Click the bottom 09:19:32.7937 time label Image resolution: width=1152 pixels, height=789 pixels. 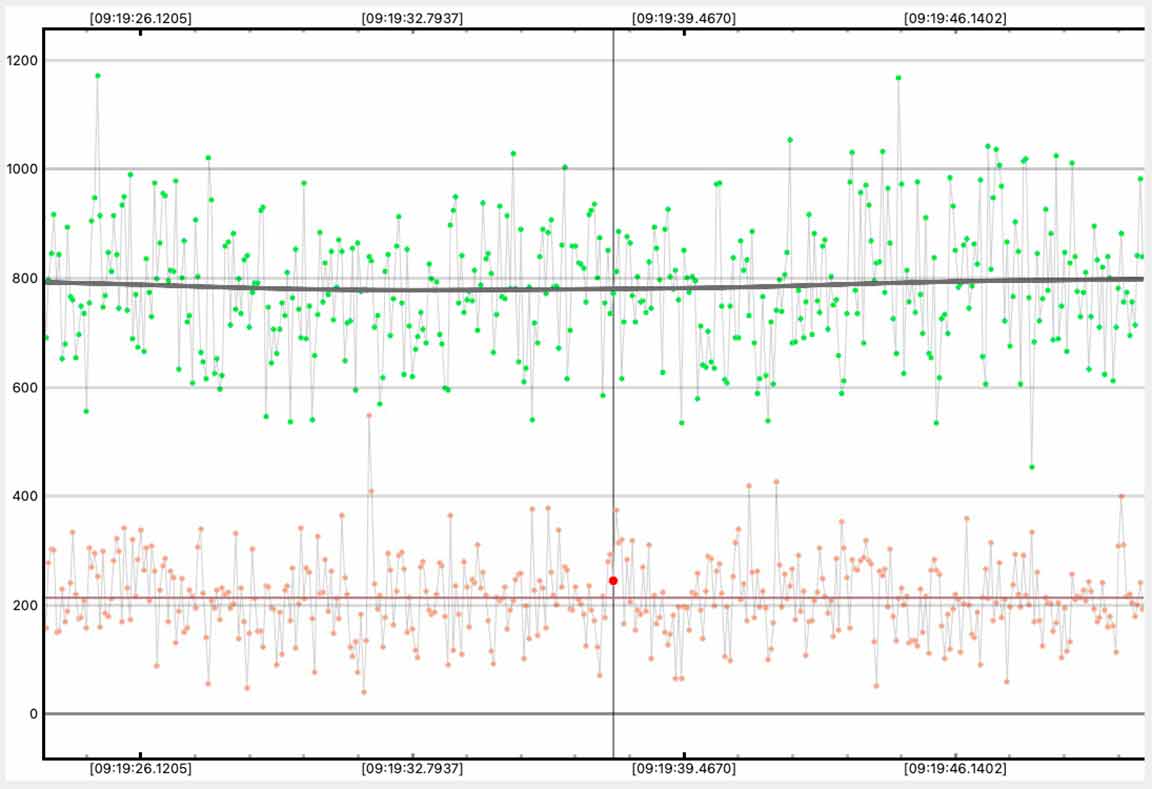pos(412,769)
